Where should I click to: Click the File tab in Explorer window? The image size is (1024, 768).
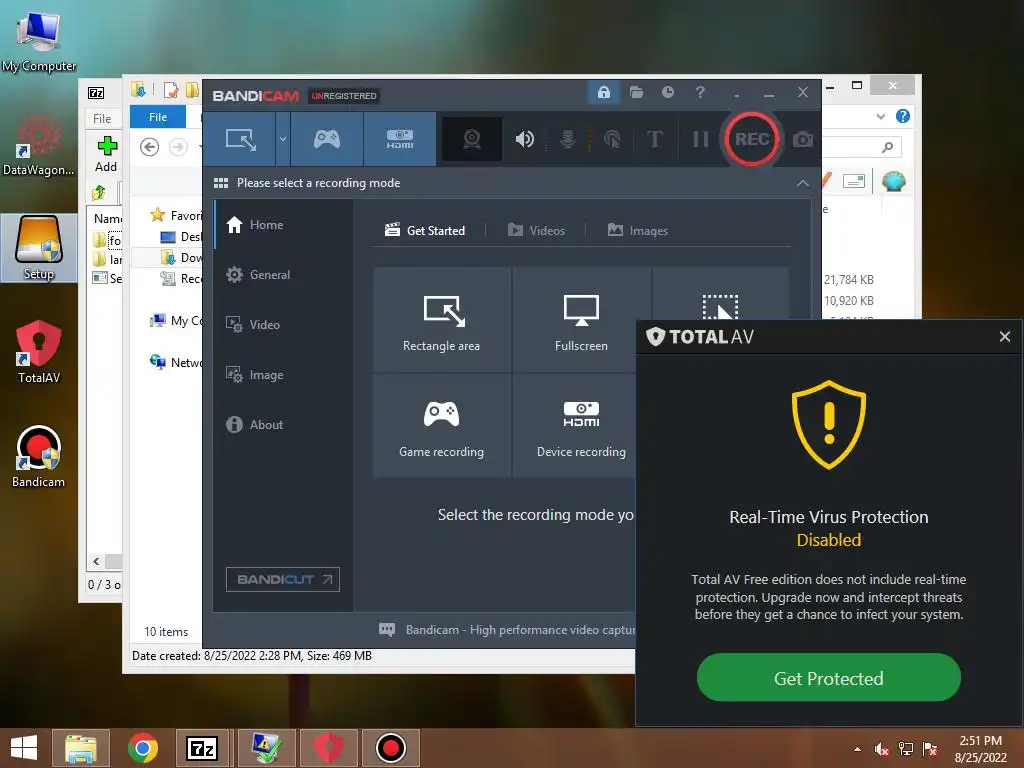(158, 117)
